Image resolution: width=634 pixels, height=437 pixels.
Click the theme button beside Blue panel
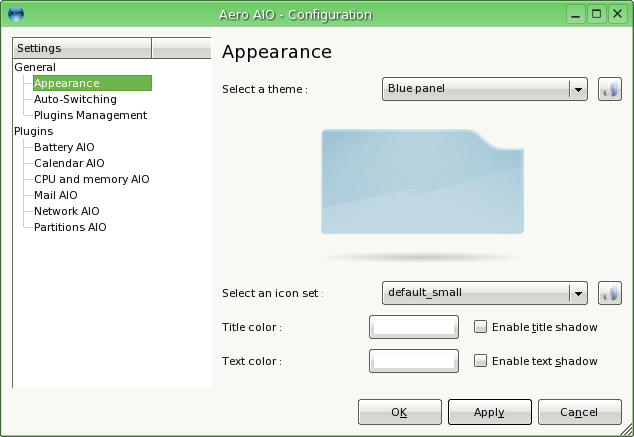(x=610, y=89)
